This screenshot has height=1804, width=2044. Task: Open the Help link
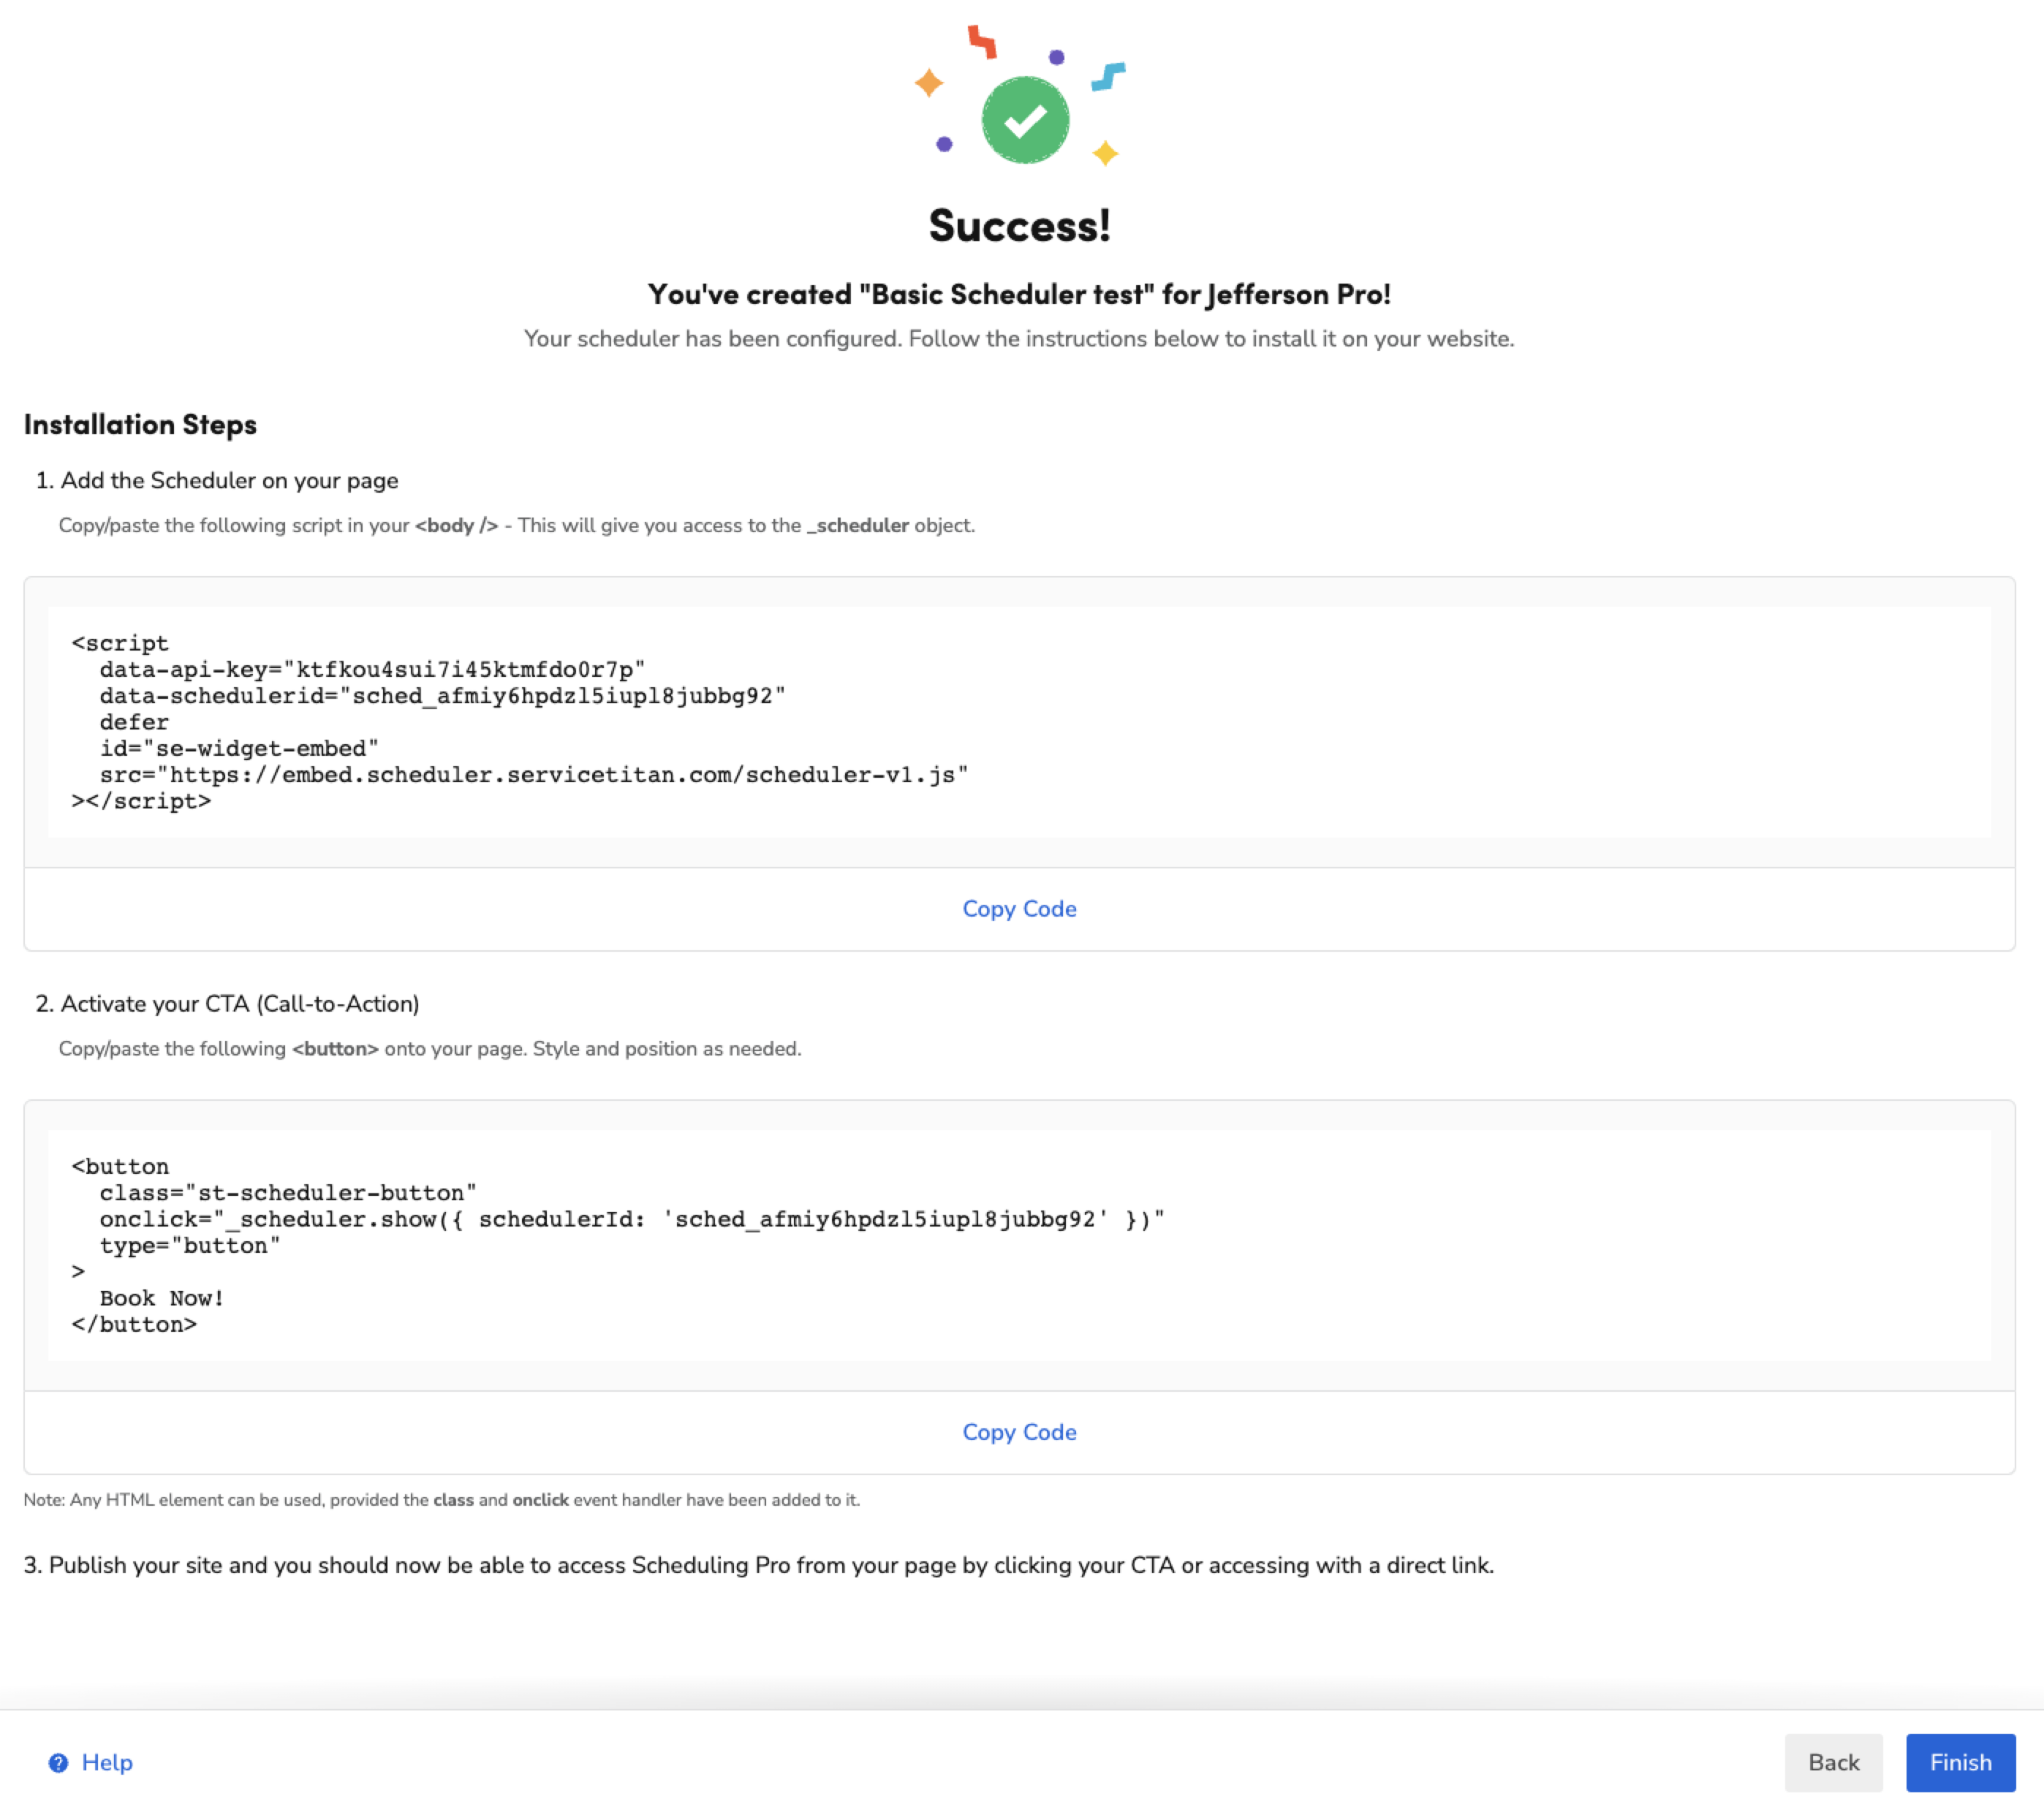coord(107,1762)
